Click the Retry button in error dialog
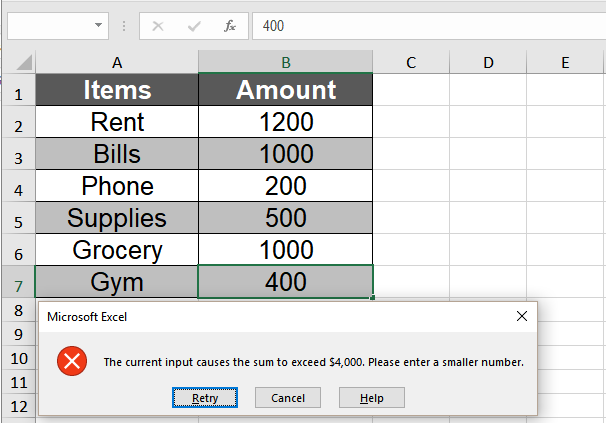 click(x=205, y=398)
